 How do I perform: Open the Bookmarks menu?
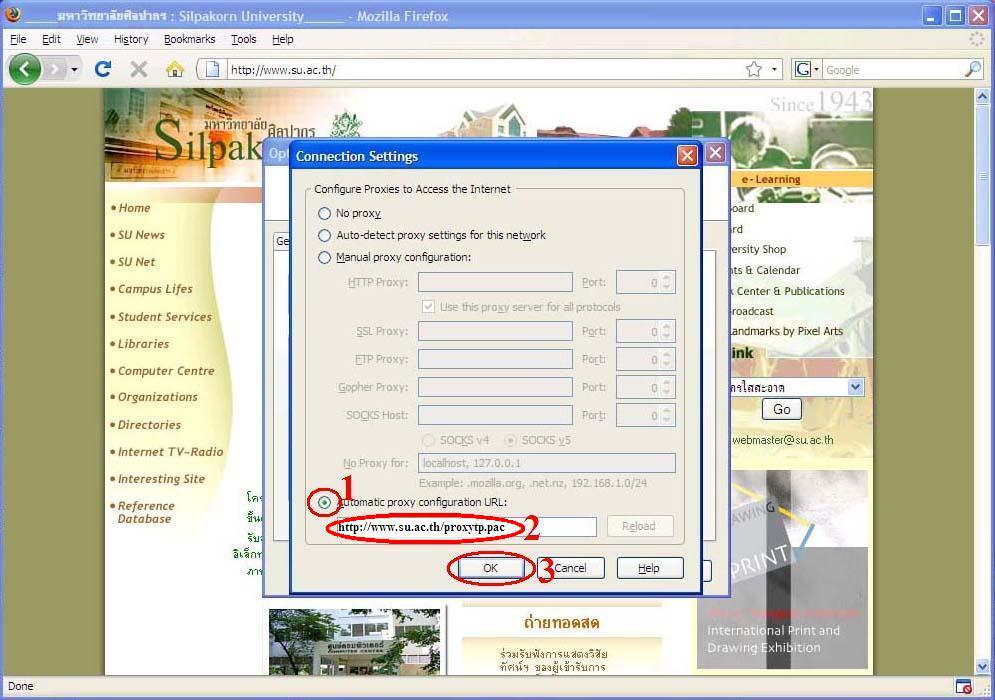189,39
